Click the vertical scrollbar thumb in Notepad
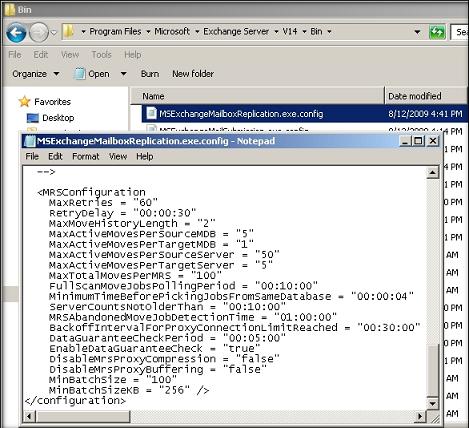The height and width of the screenshot is (428, 469). [x=432, y=370]
